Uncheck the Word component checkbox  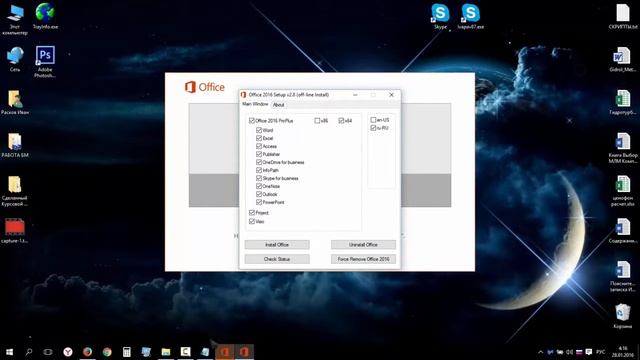click(259, 130)
